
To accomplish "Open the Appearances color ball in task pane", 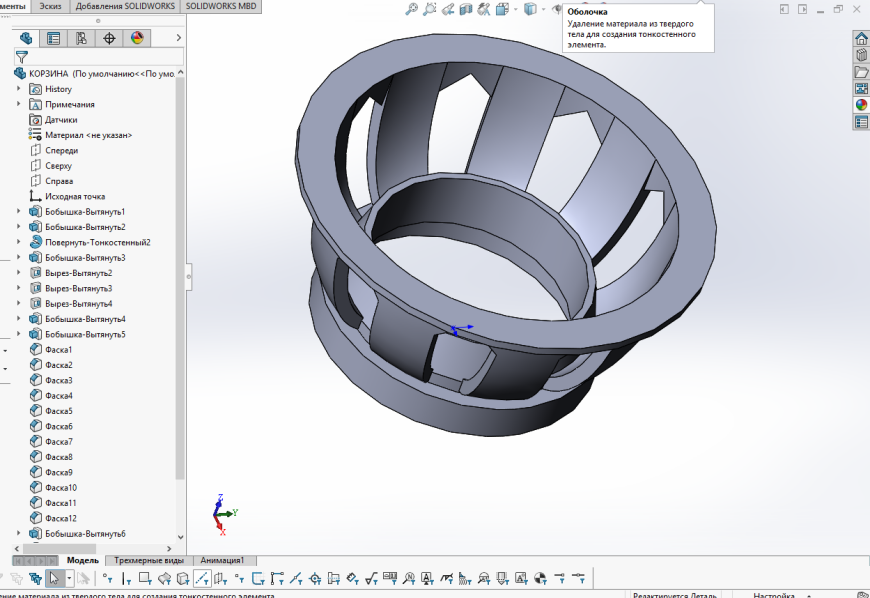I will (861, 105).
